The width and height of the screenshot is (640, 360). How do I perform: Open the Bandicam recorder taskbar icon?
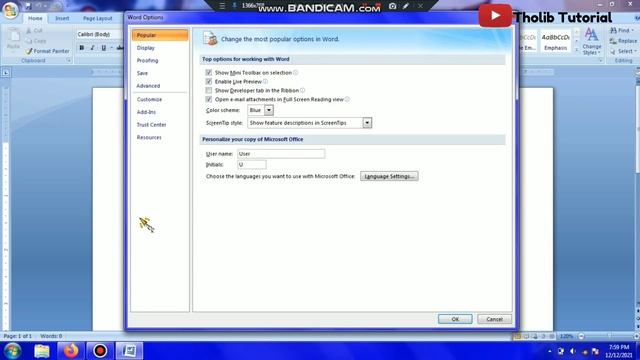pyautogui.click(x=100, y=351)
